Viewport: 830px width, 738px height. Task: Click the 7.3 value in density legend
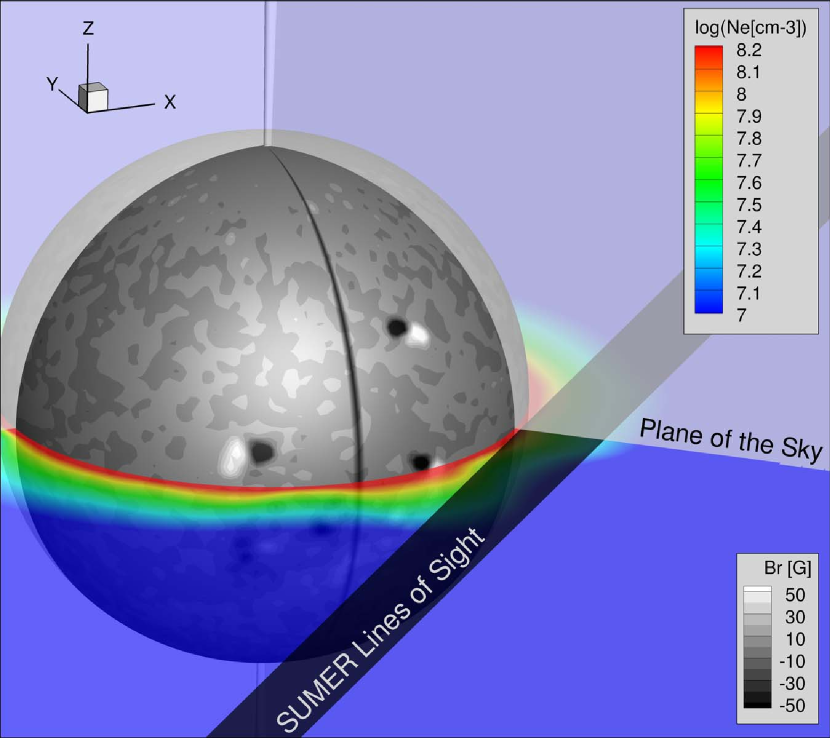coord(749,249)
